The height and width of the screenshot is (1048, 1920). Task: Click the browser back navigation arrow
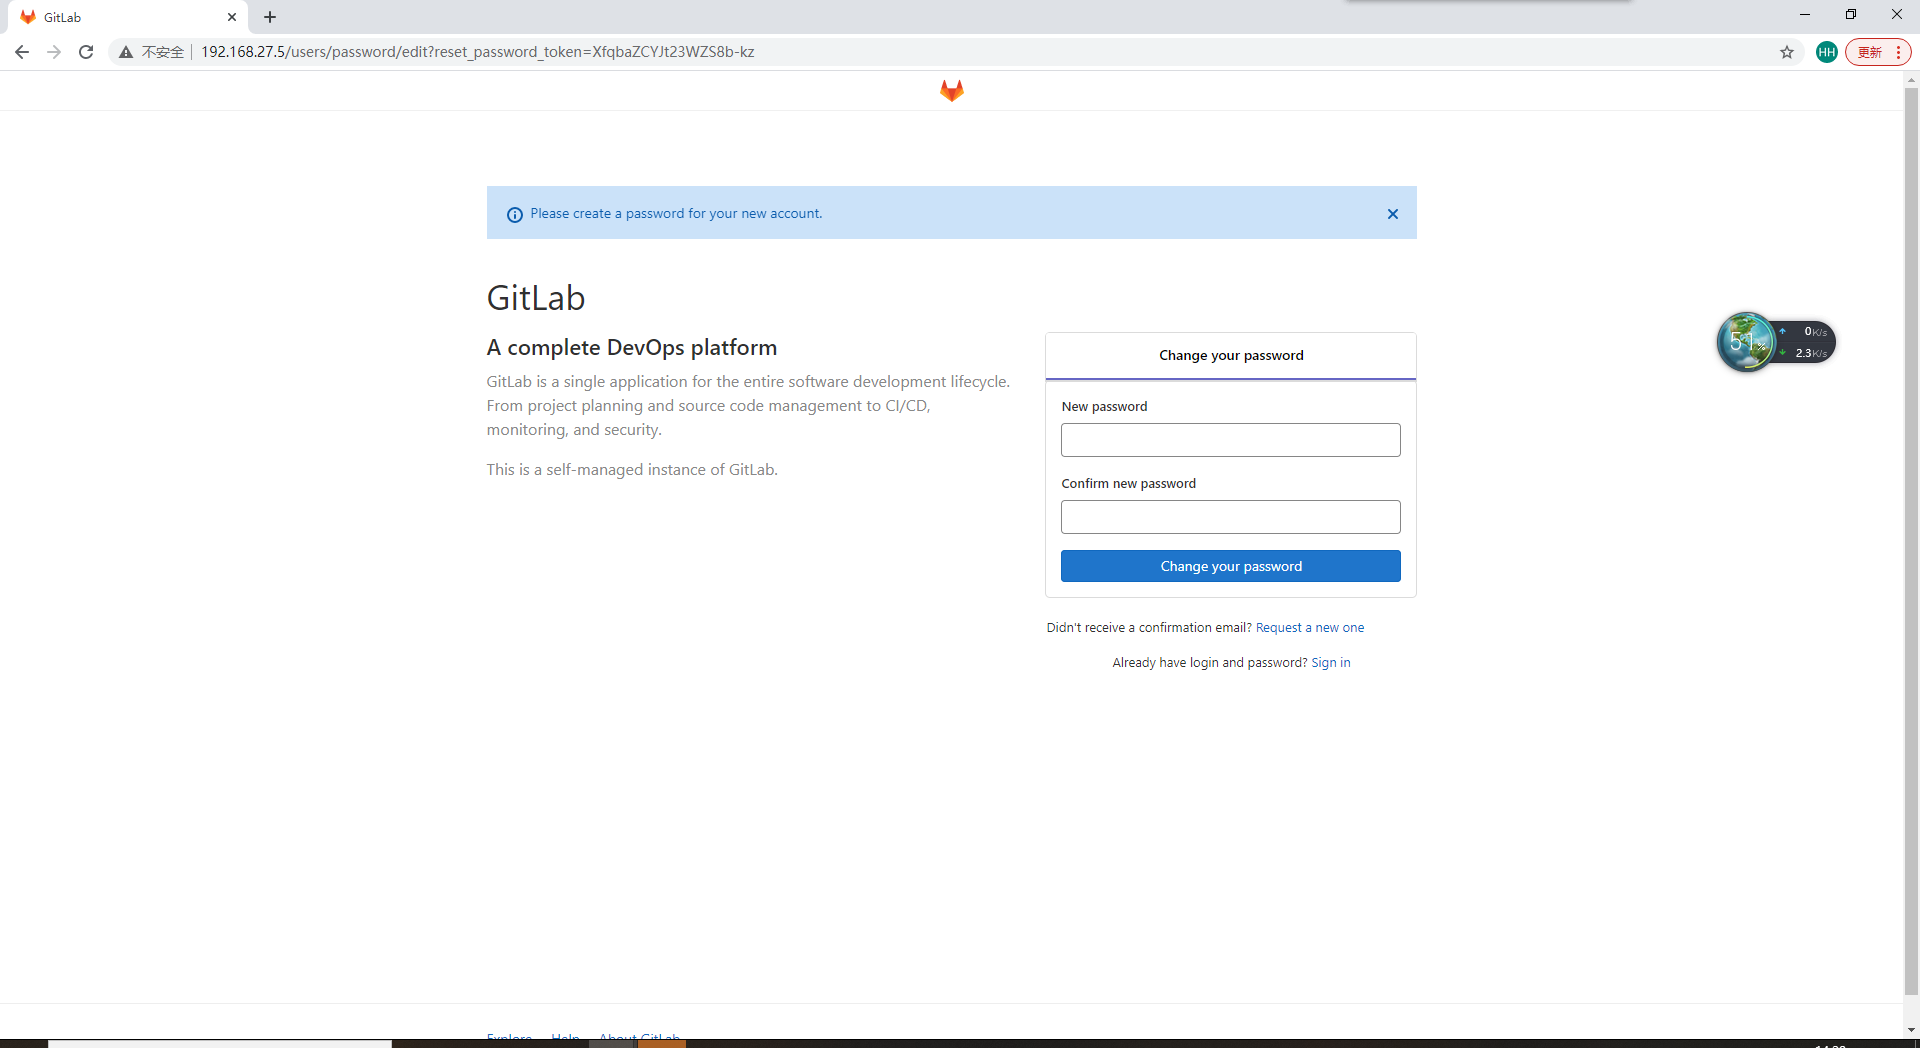pyautogui.click(x=22, y=51)
